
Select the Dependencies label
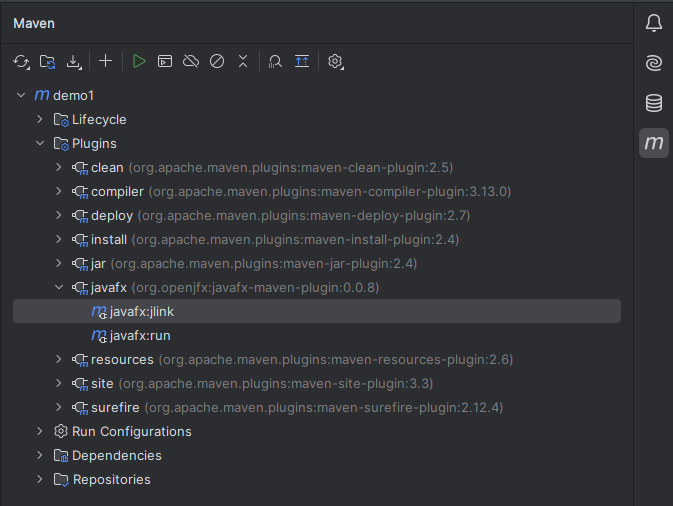(x=117, y=455)
